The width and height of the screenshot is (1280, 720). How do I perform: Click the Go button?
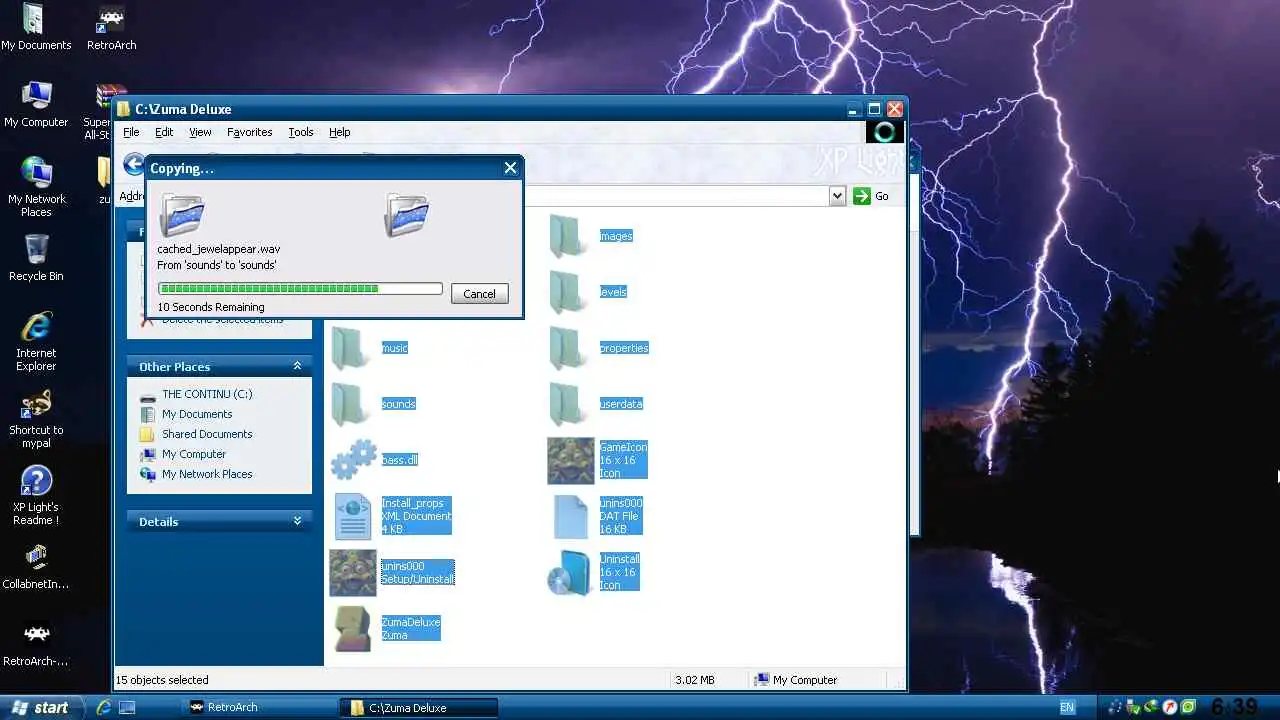click(x=871, y=196)
